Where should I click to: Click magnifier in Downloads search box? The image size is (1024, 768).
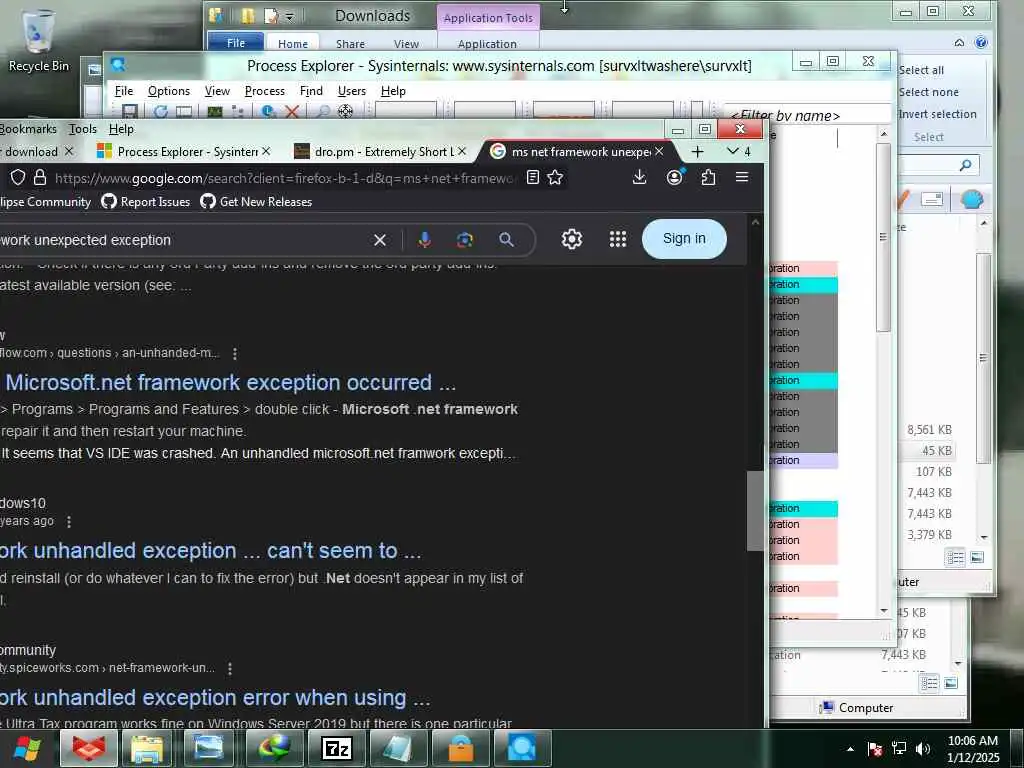pyautogui.click(x=965, y=165)
